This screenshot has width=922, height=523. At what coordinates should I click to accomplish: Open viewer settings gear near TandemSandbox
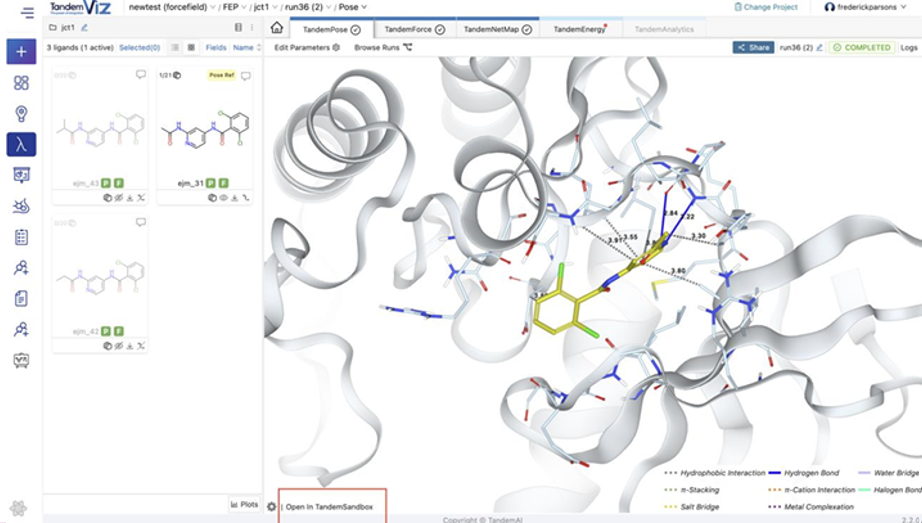(x=271, y=507)
